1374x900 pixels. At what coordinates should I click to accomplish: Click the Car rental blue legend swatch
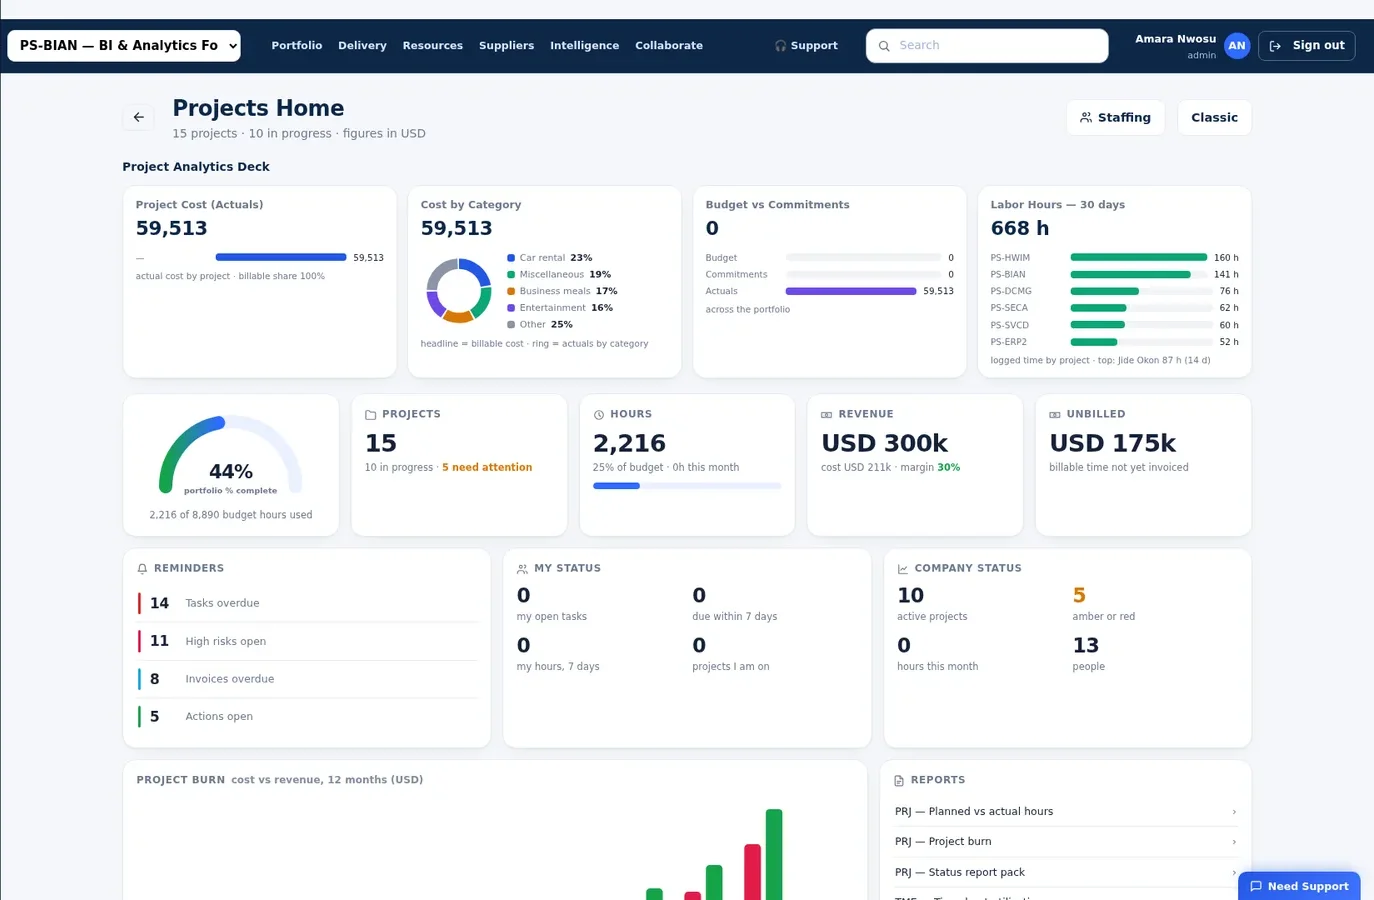[x=511, y=258]
